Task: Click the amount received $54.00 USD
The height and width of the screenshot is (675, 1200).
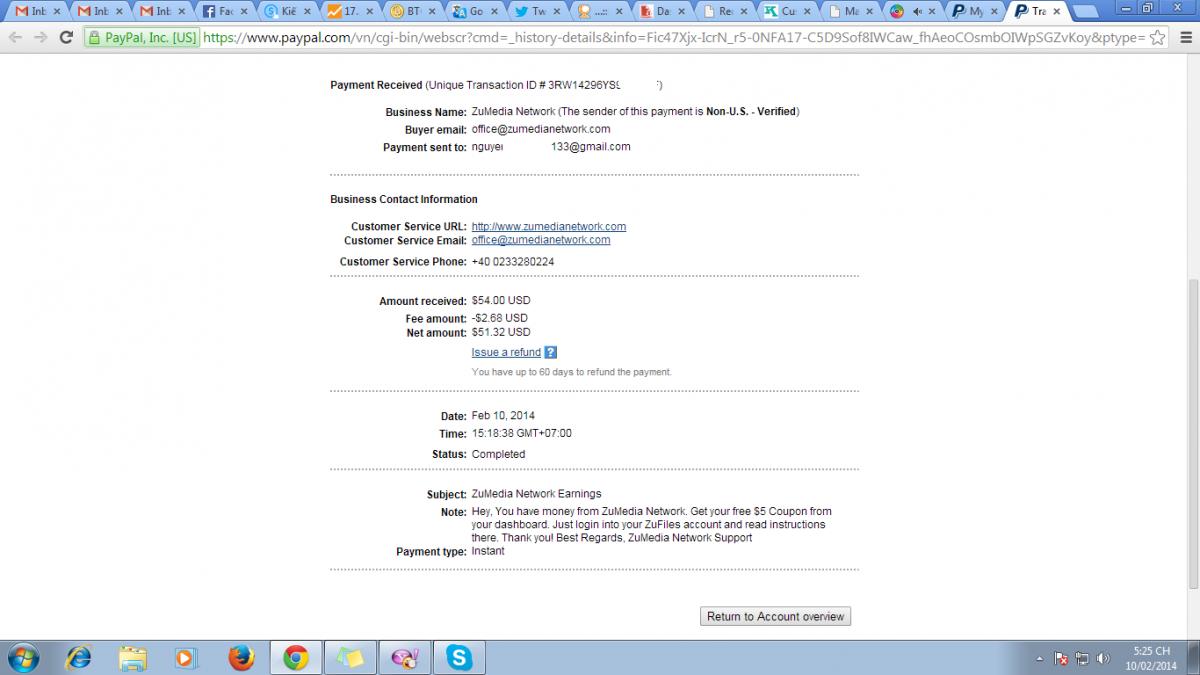Action: pyautogui.click(x=501, y=300)
